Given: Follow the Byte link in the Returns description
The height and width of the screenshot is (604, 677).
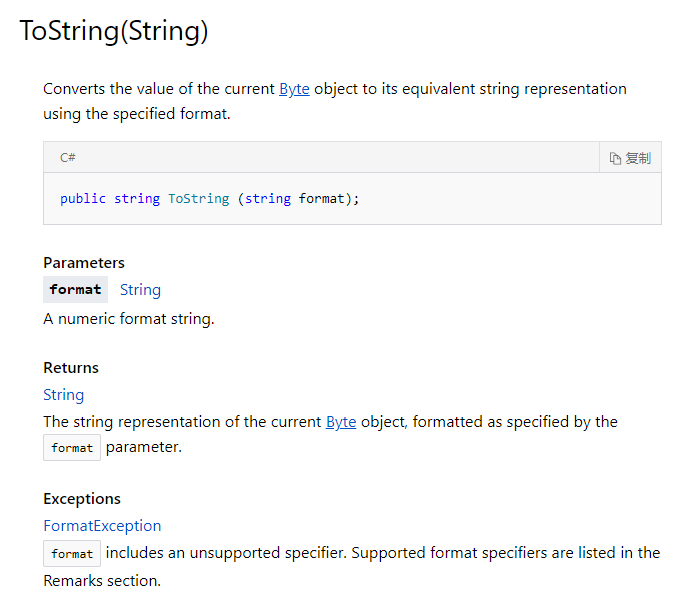Looking at the screenshot, I should coord(341,422).
